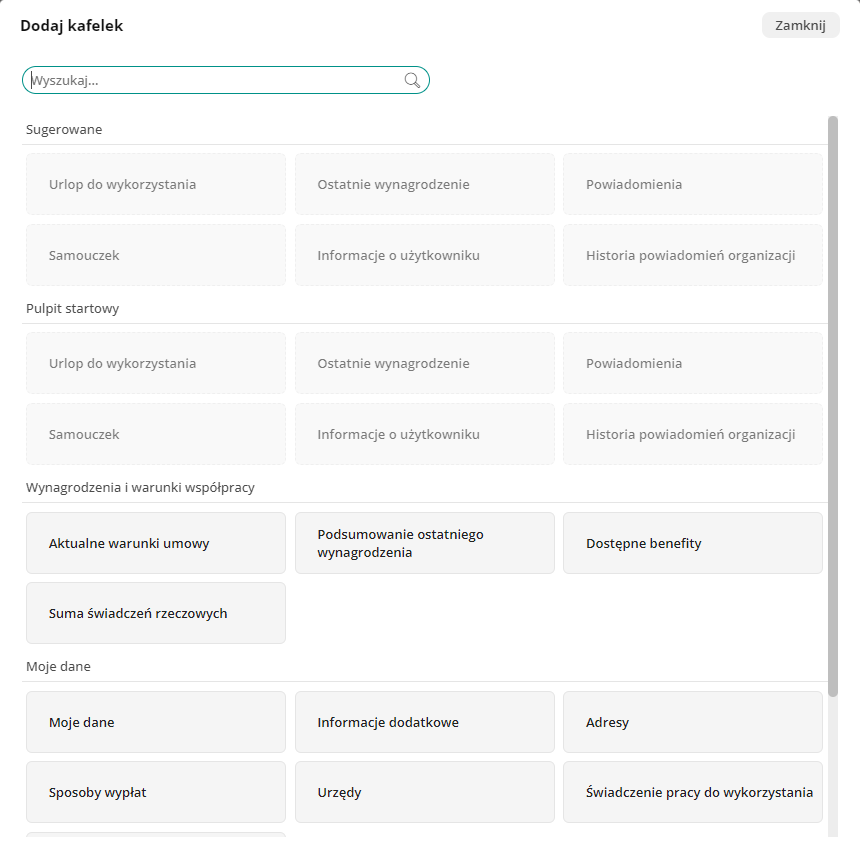Pick Informacje o użytkowniku under Sugerowane

[424, 255]
